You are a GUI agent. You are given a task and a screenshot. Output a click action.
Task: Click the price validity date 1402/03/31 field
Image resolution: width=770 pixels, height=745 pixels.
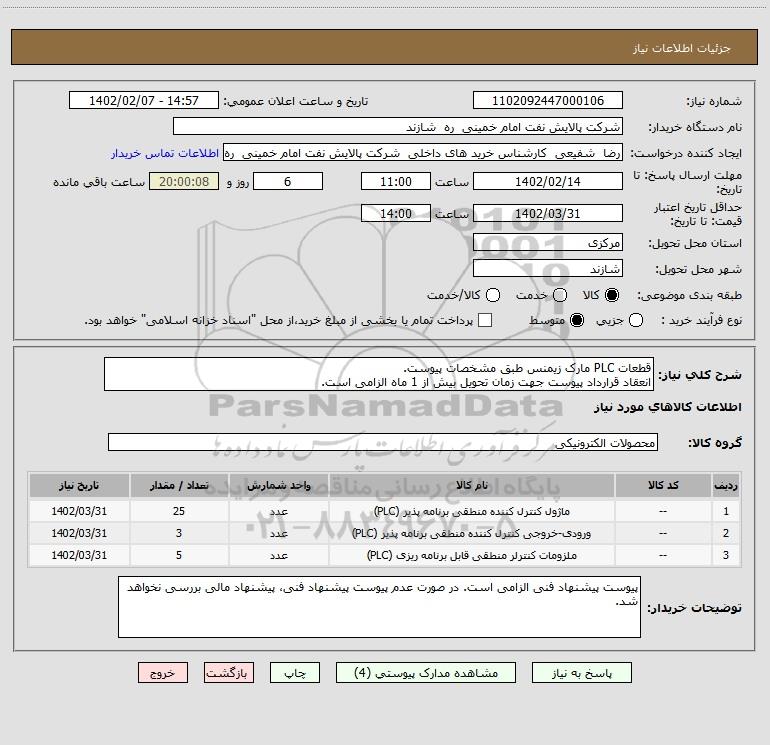(x=548, y=213)
